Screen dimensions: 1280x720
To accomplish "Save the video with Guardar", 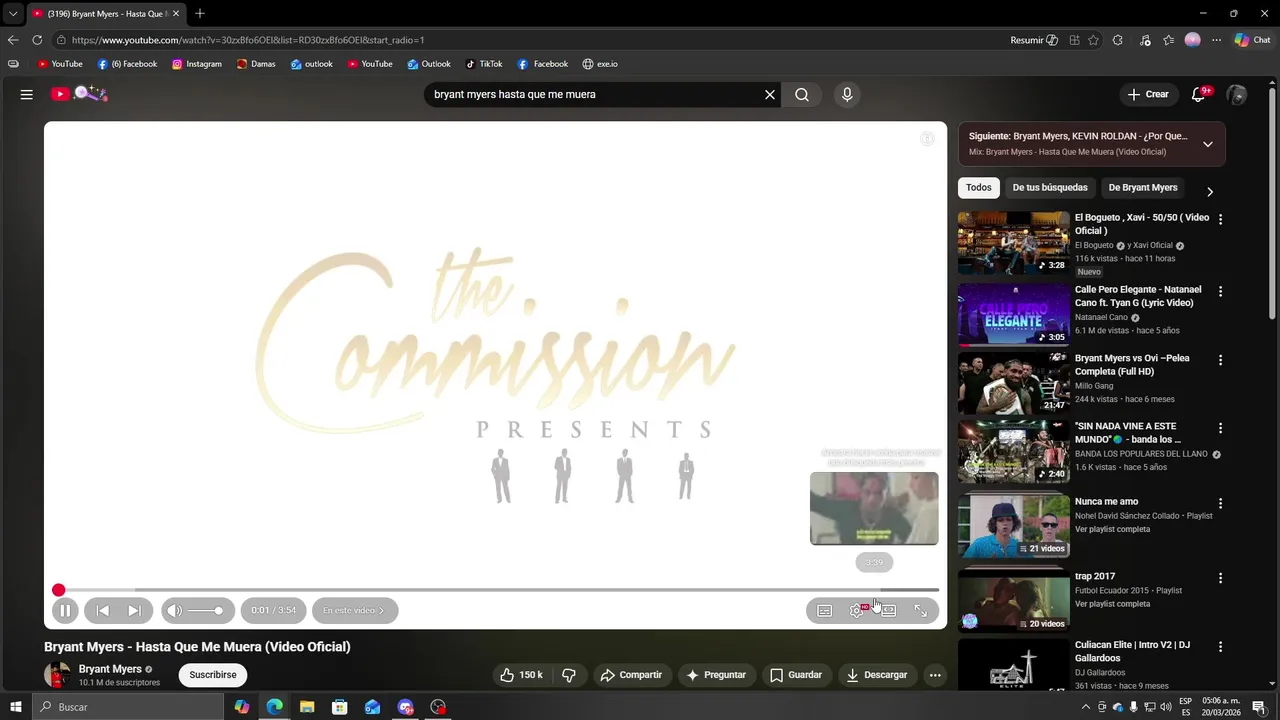I will pyautogui.click(x=796, y=675).
